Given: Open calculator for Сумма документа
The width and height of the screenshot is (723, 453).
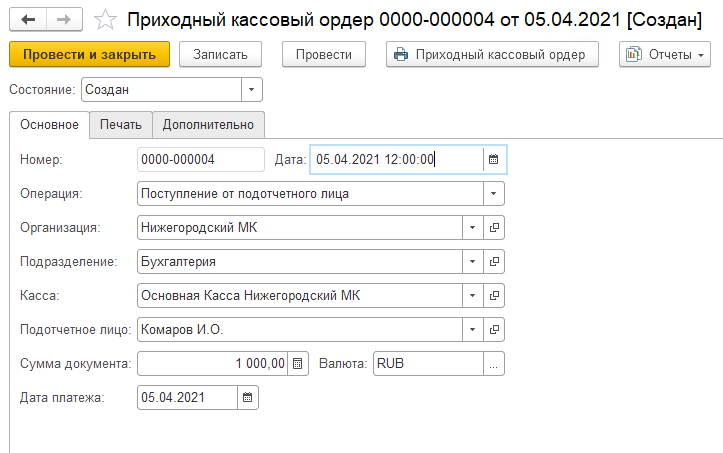Looking at the screenshot, I should click(297, 364).
